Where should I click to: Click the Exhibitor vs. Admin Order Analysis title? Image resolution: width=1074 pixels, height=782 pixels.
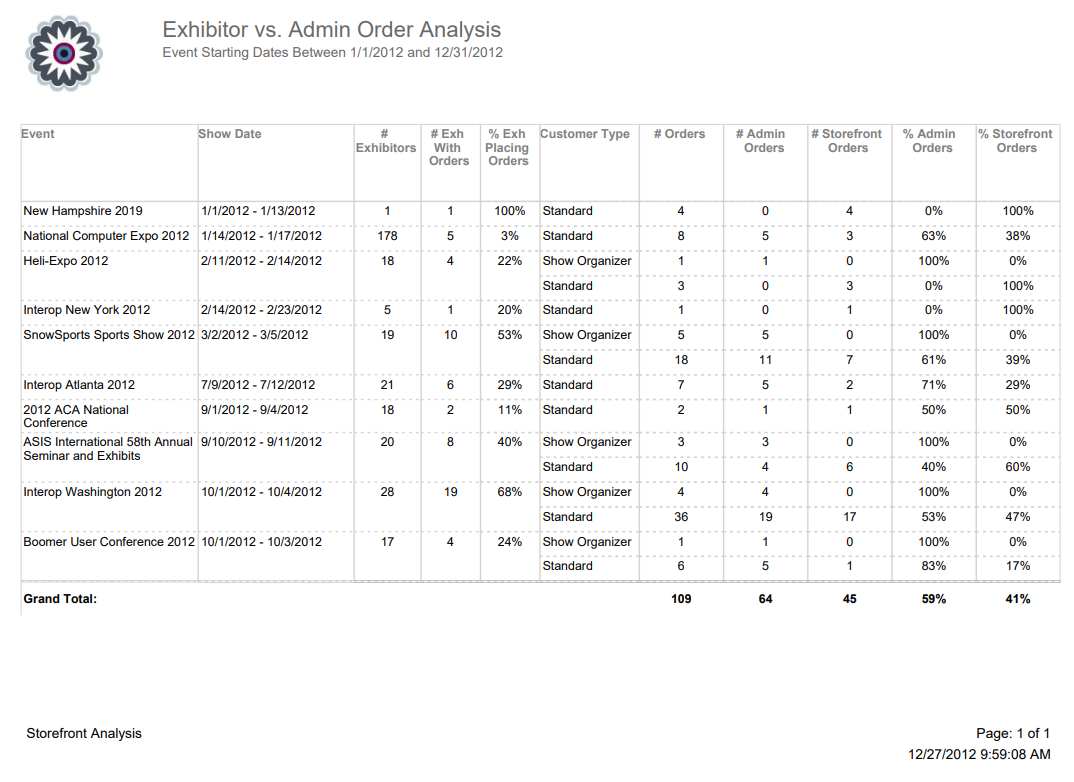coord(331,30)
